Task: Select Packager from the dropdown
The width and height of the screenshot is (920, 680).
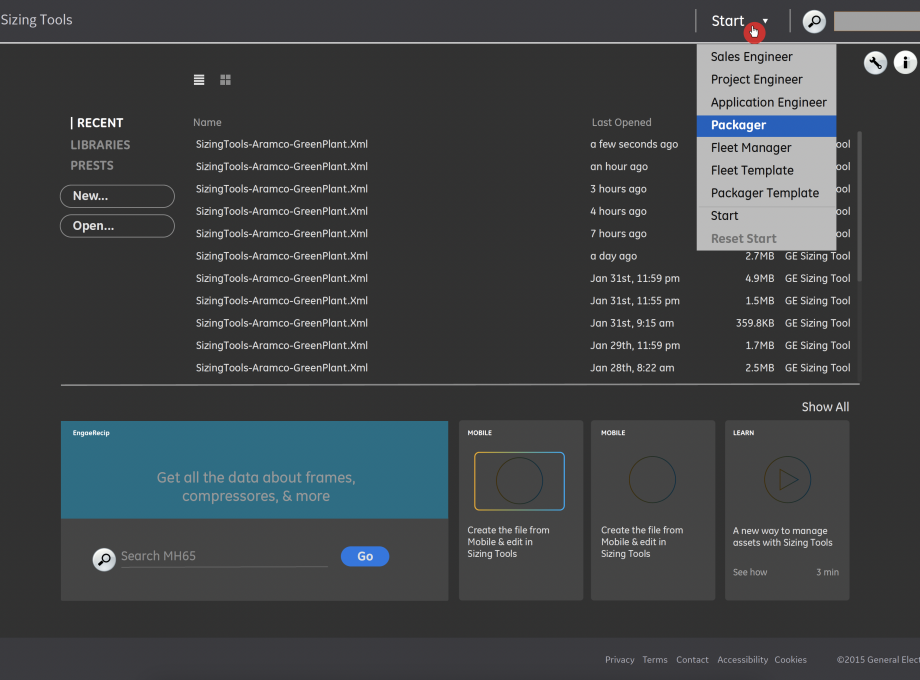Action: point(765,125)
